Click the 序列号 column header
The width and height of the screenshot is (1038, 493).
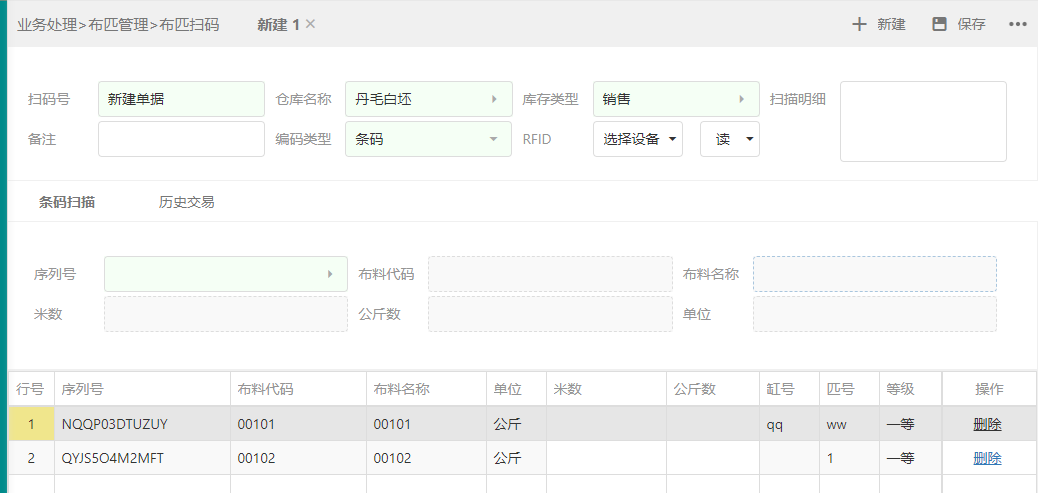click(83, 389)
